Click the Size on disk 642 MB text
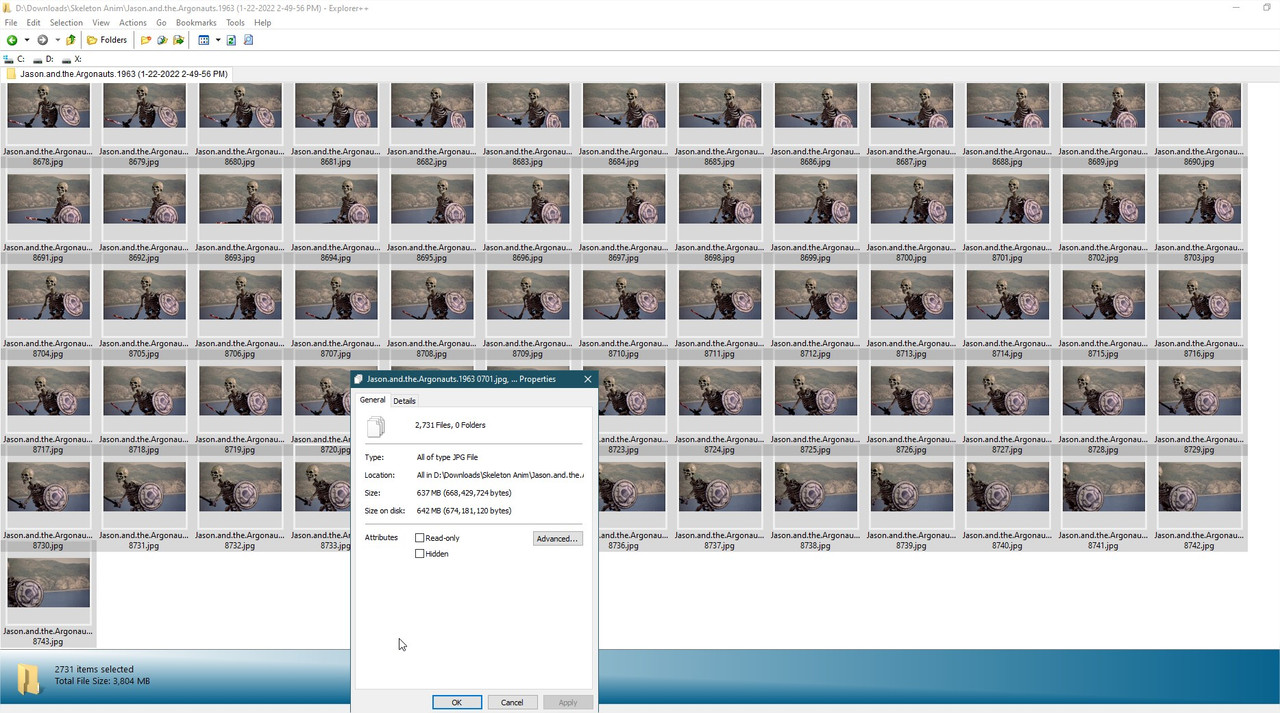Viewport: 1280px width, 713px height. 464,511
